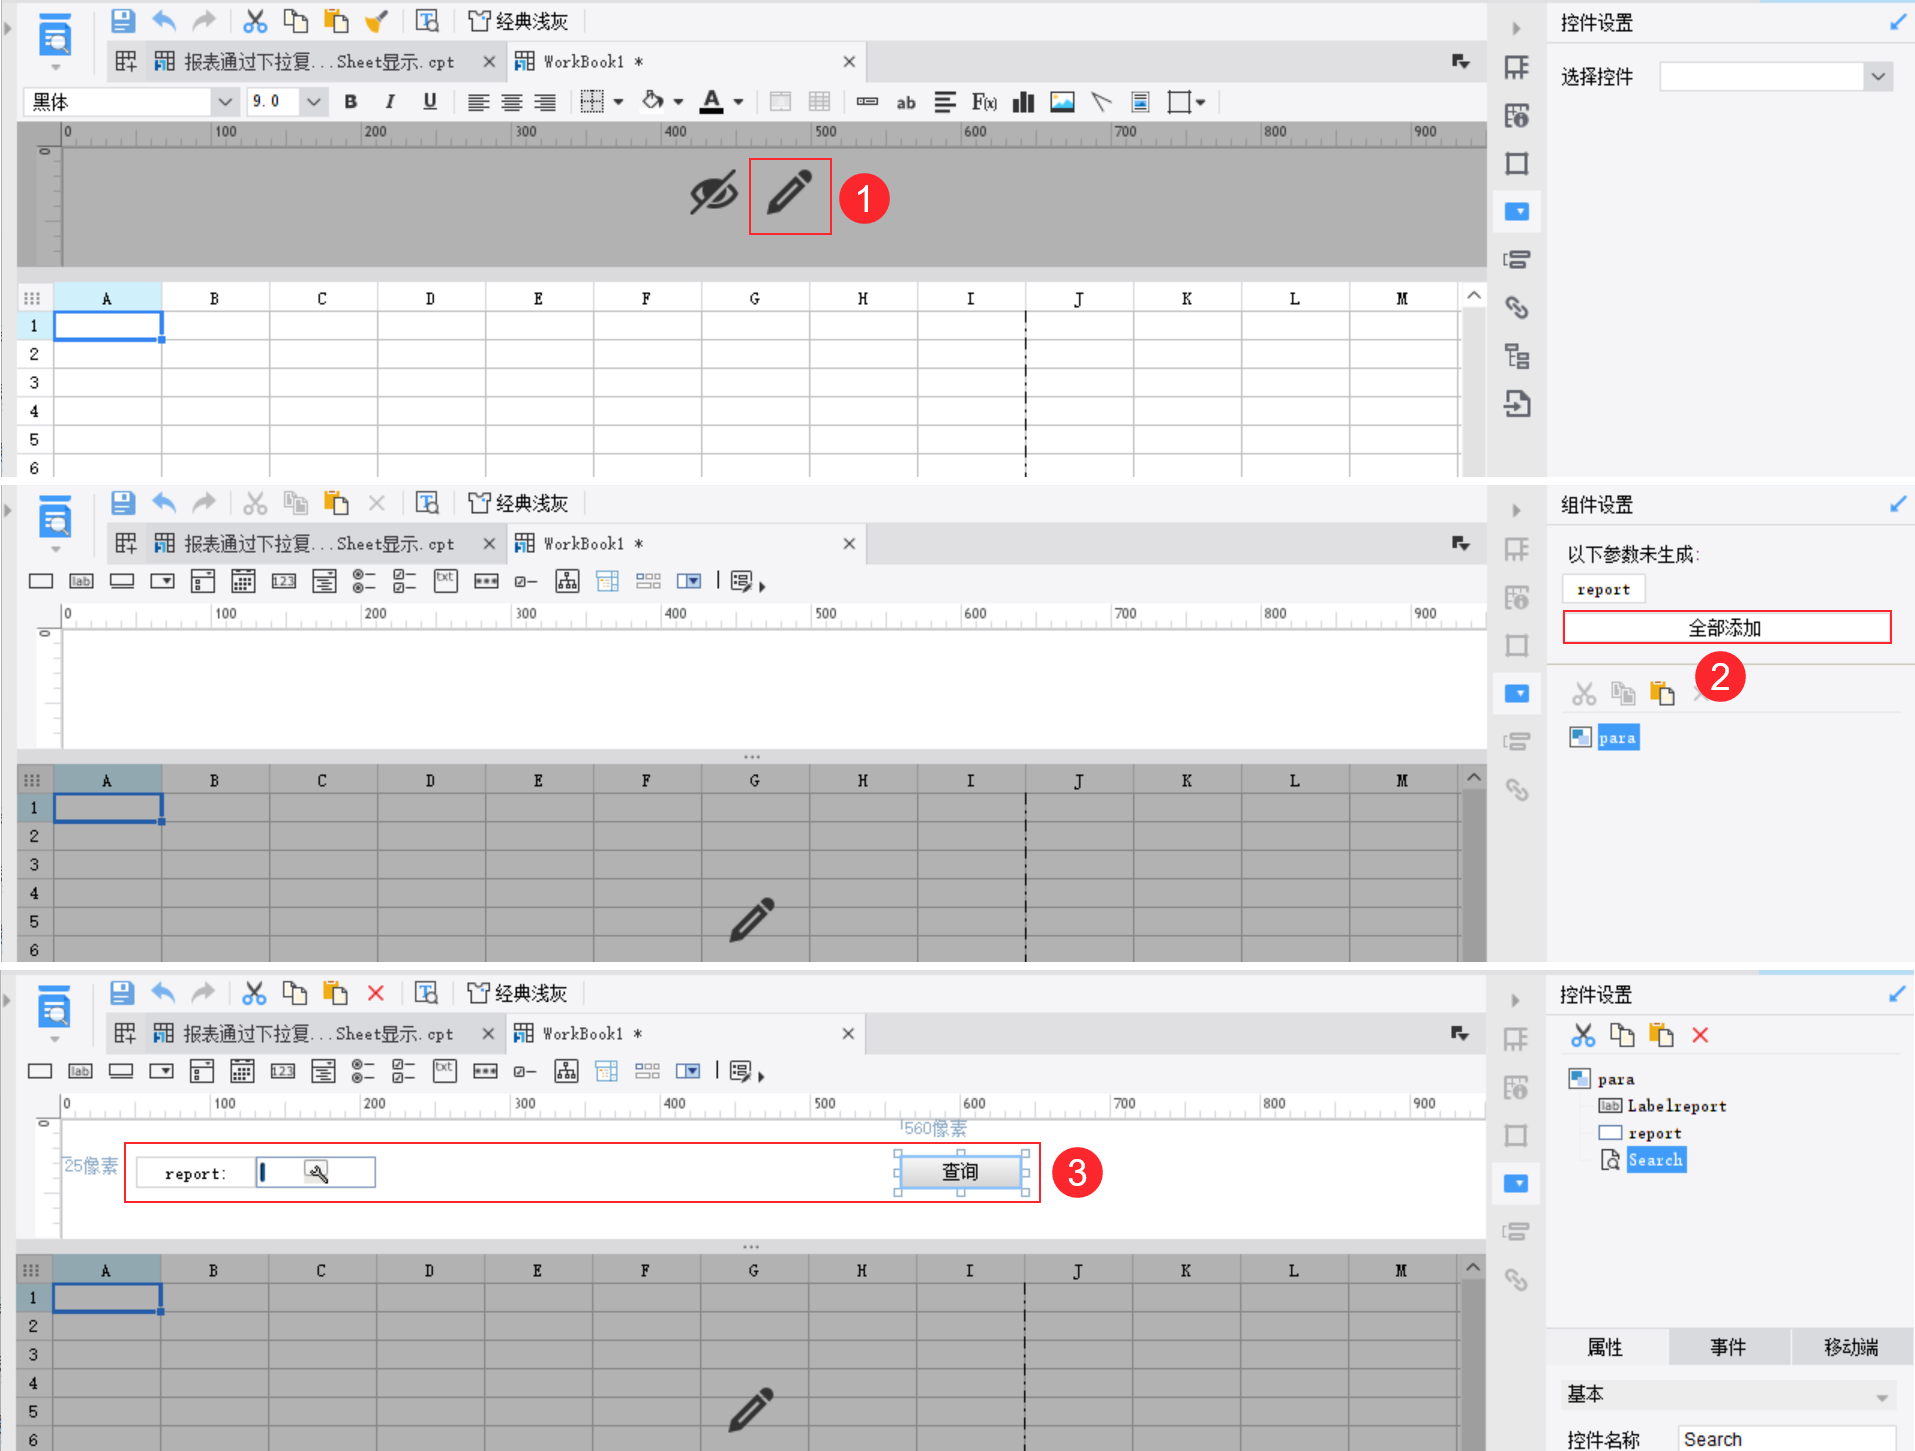Click the Undo arrow in the middle screenshot

[164, 503]
